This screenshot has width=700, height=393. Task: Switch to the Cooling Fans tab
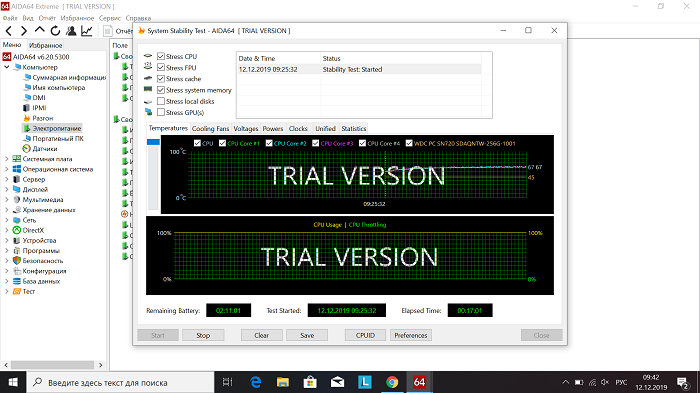[x=210, y=129]
